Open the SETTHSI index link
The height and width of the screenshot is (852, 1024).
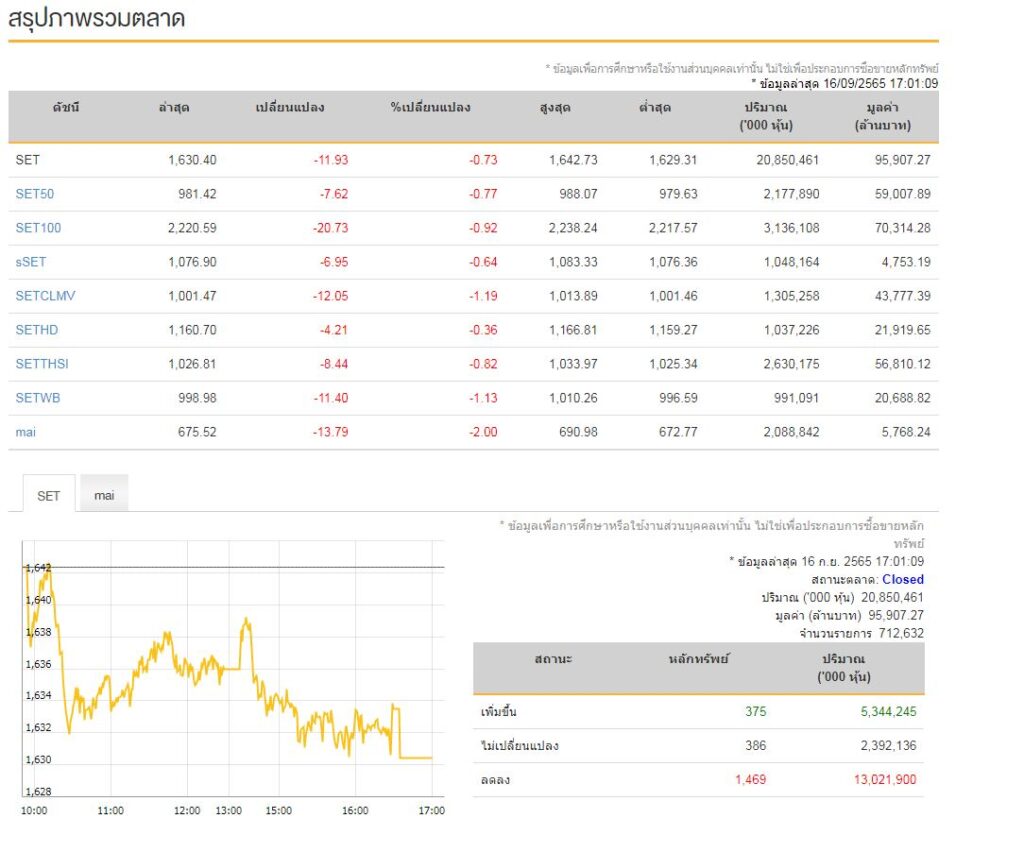42,364
